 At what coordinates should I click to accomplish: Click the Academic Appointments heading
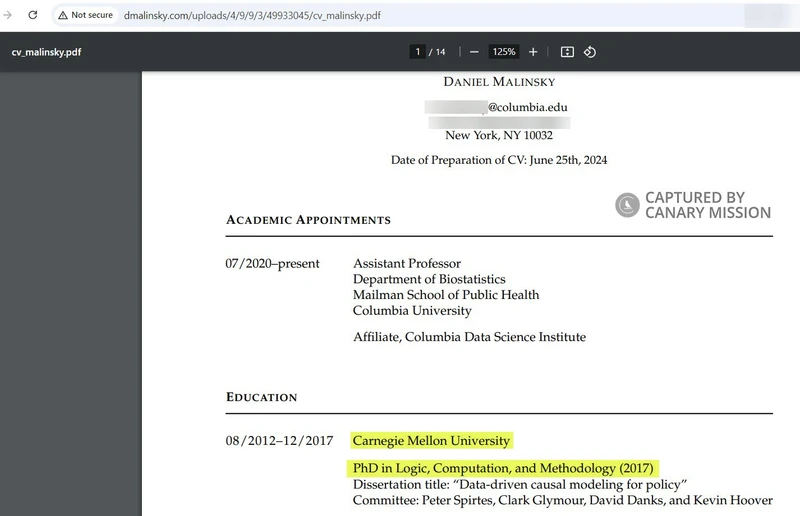point(308,219)
